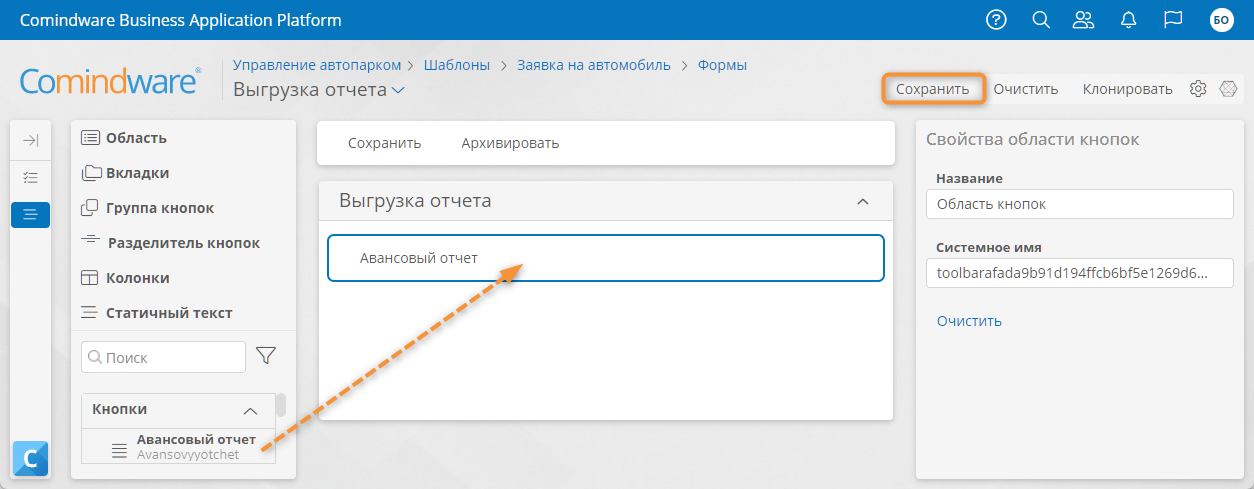Image resolution: width=1254 pixels, height=489 pixels.
Task: Click Avansovyyotchet system name text
Action: pyautogui.click(x=188, y=455)
